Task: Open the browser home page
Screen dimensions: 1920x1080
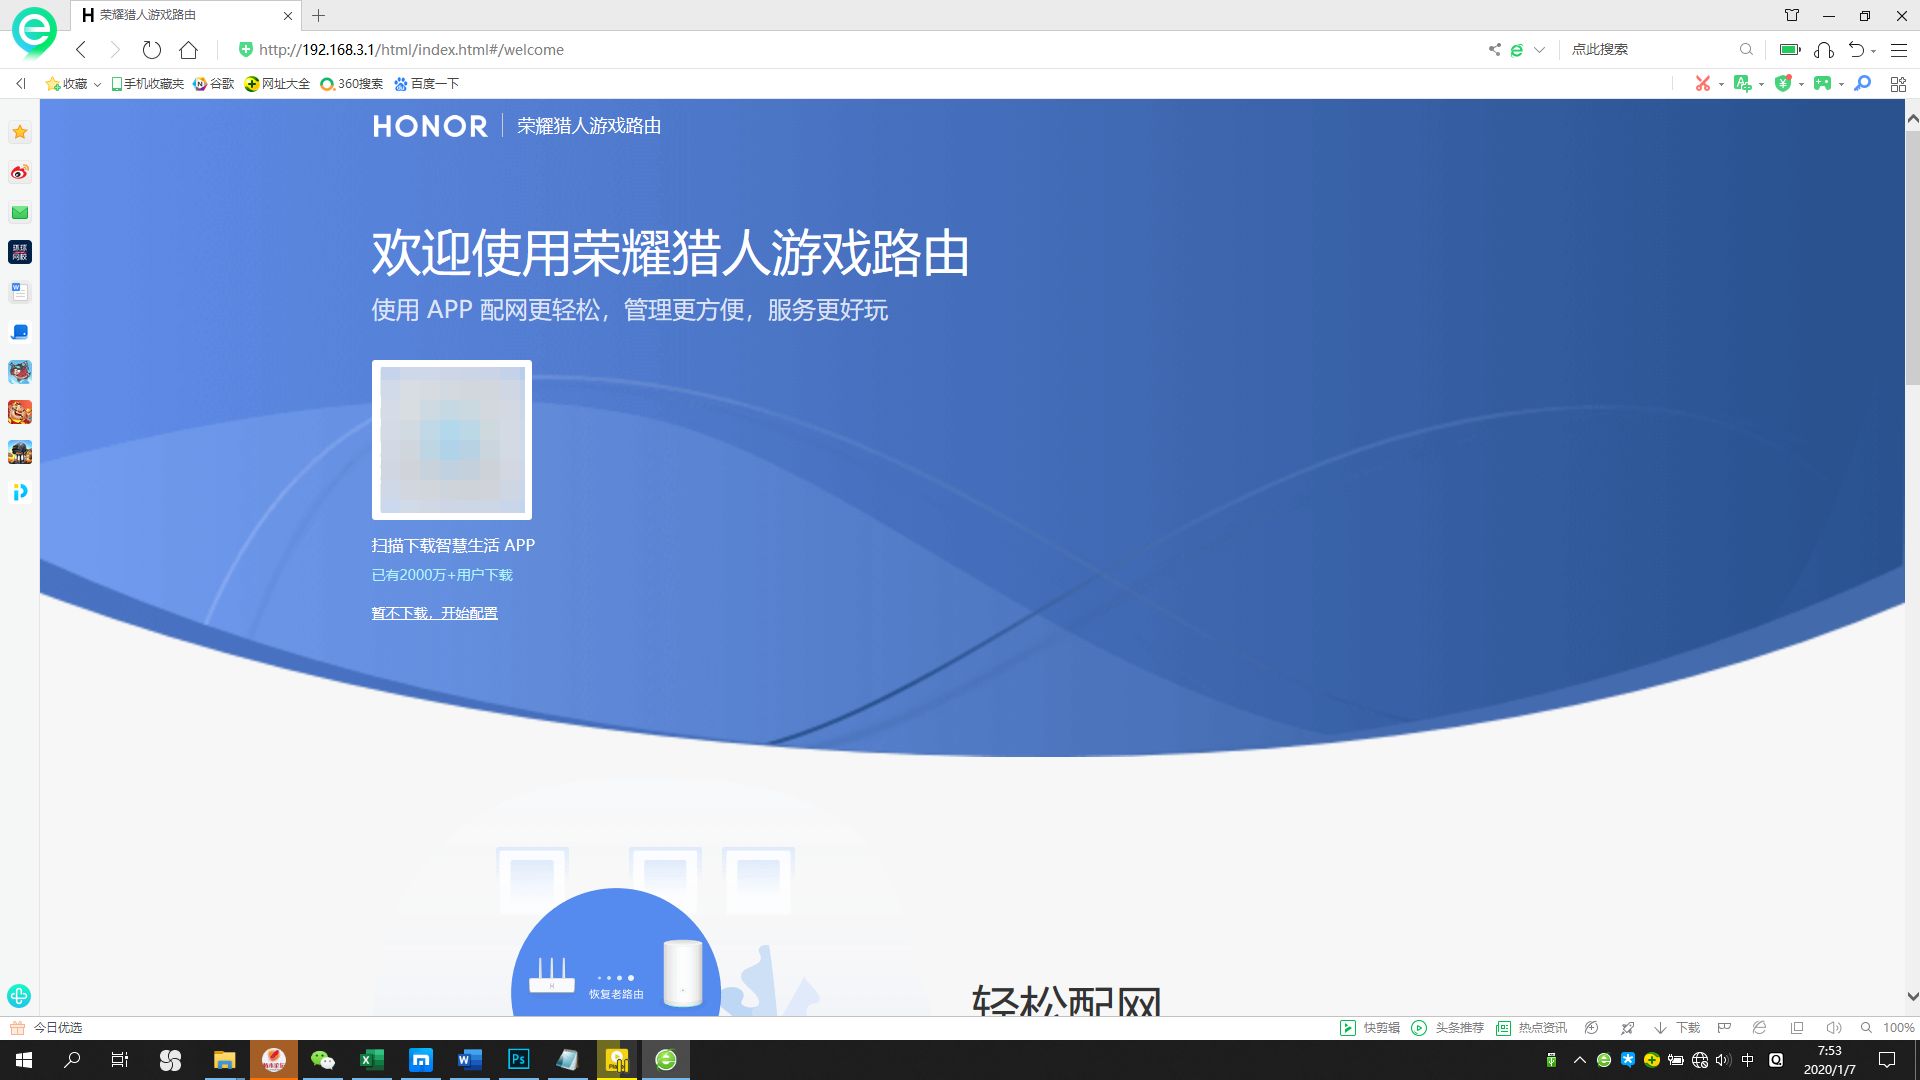Action: 188,50
